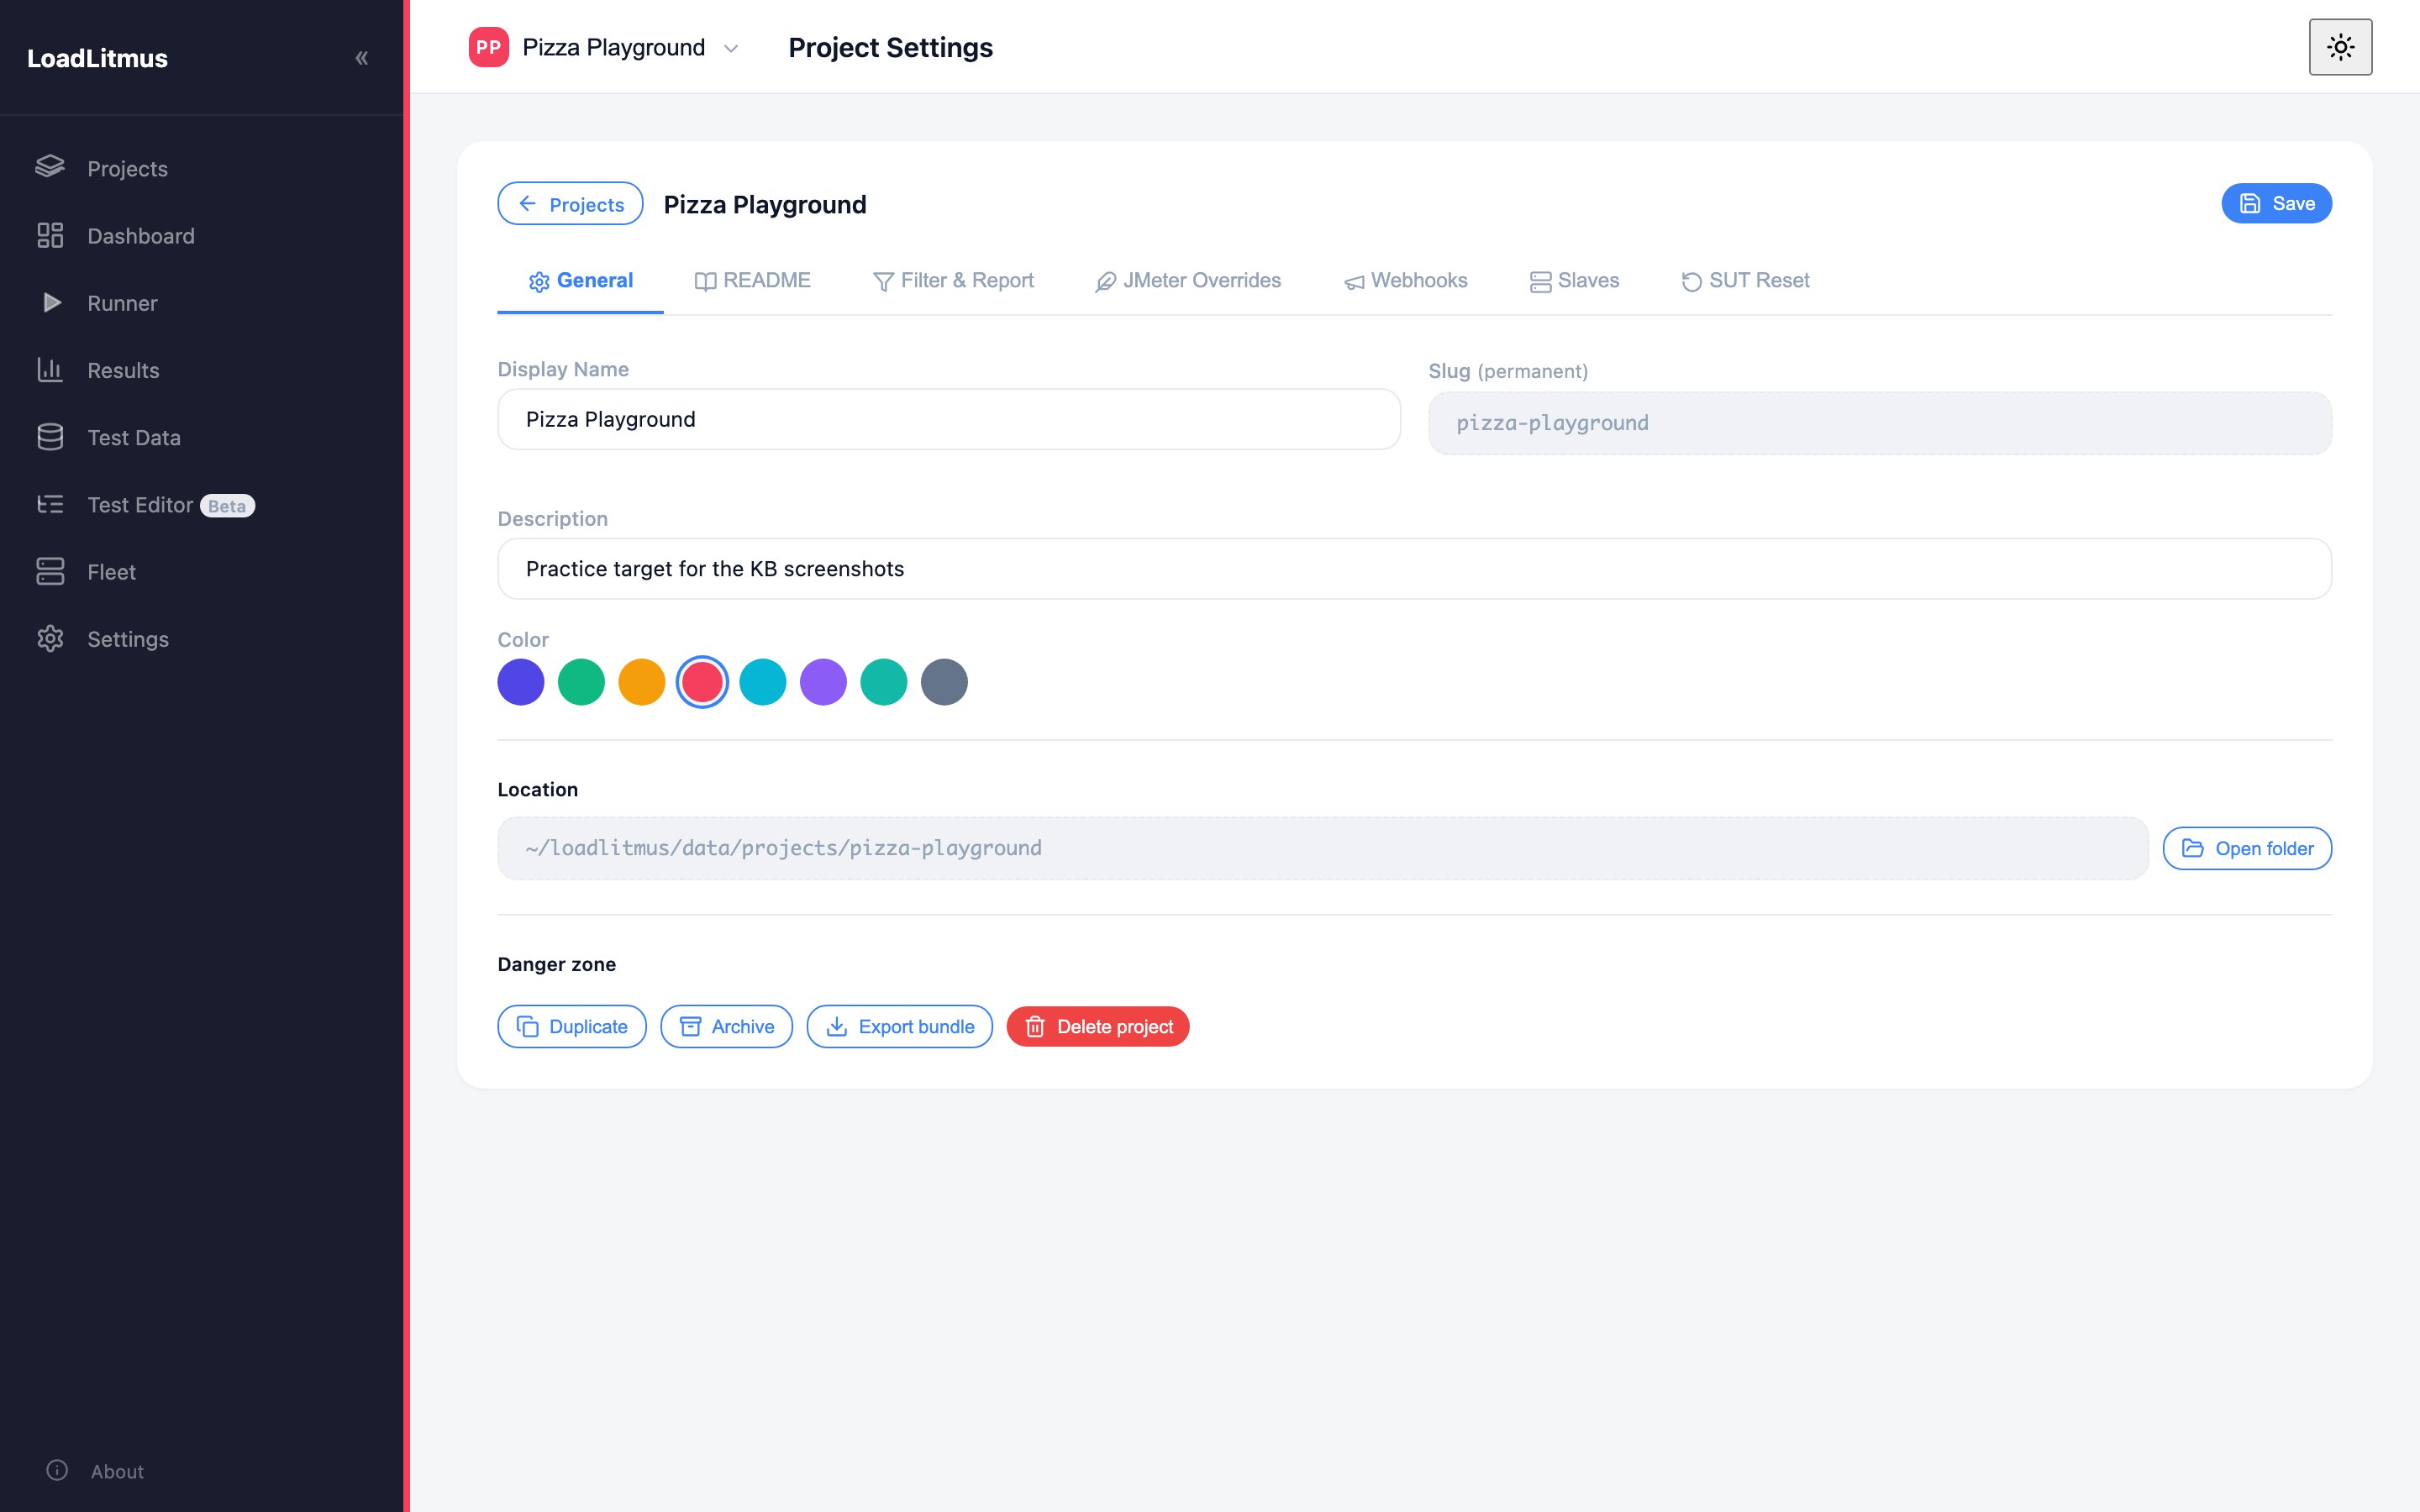Open the Pizza Playground project switcher dropdown
2420x1512 pixels.
click(605, 47)
